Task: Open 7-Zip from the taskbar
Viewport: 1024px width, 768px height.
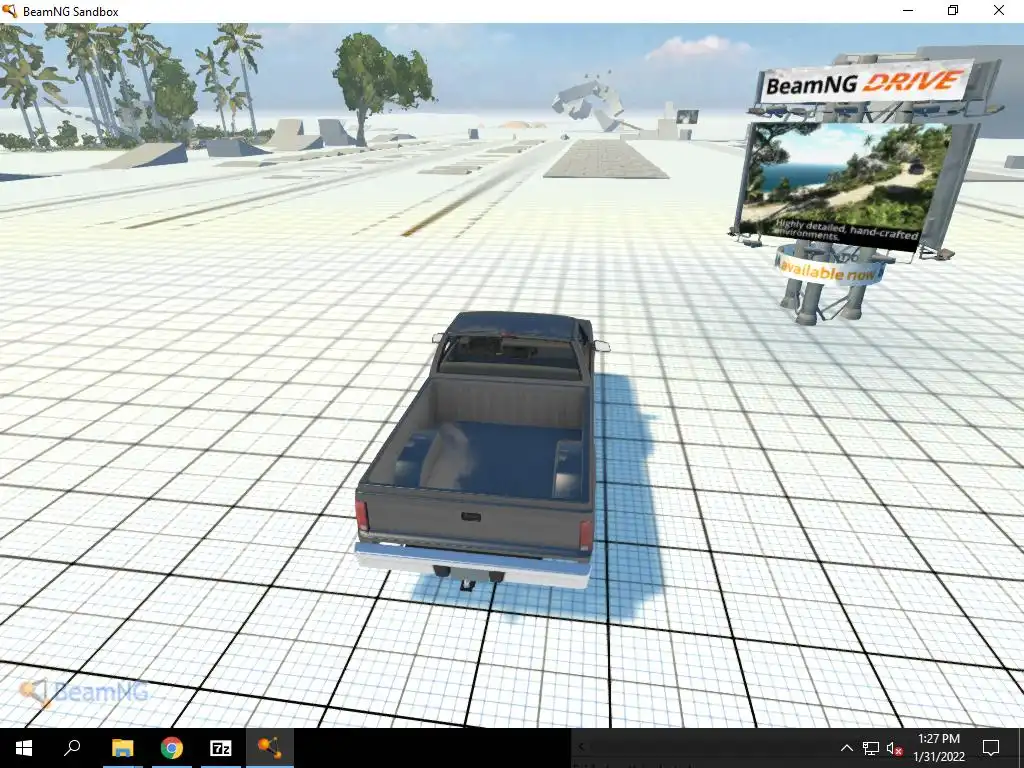Action: click(221, 748)
